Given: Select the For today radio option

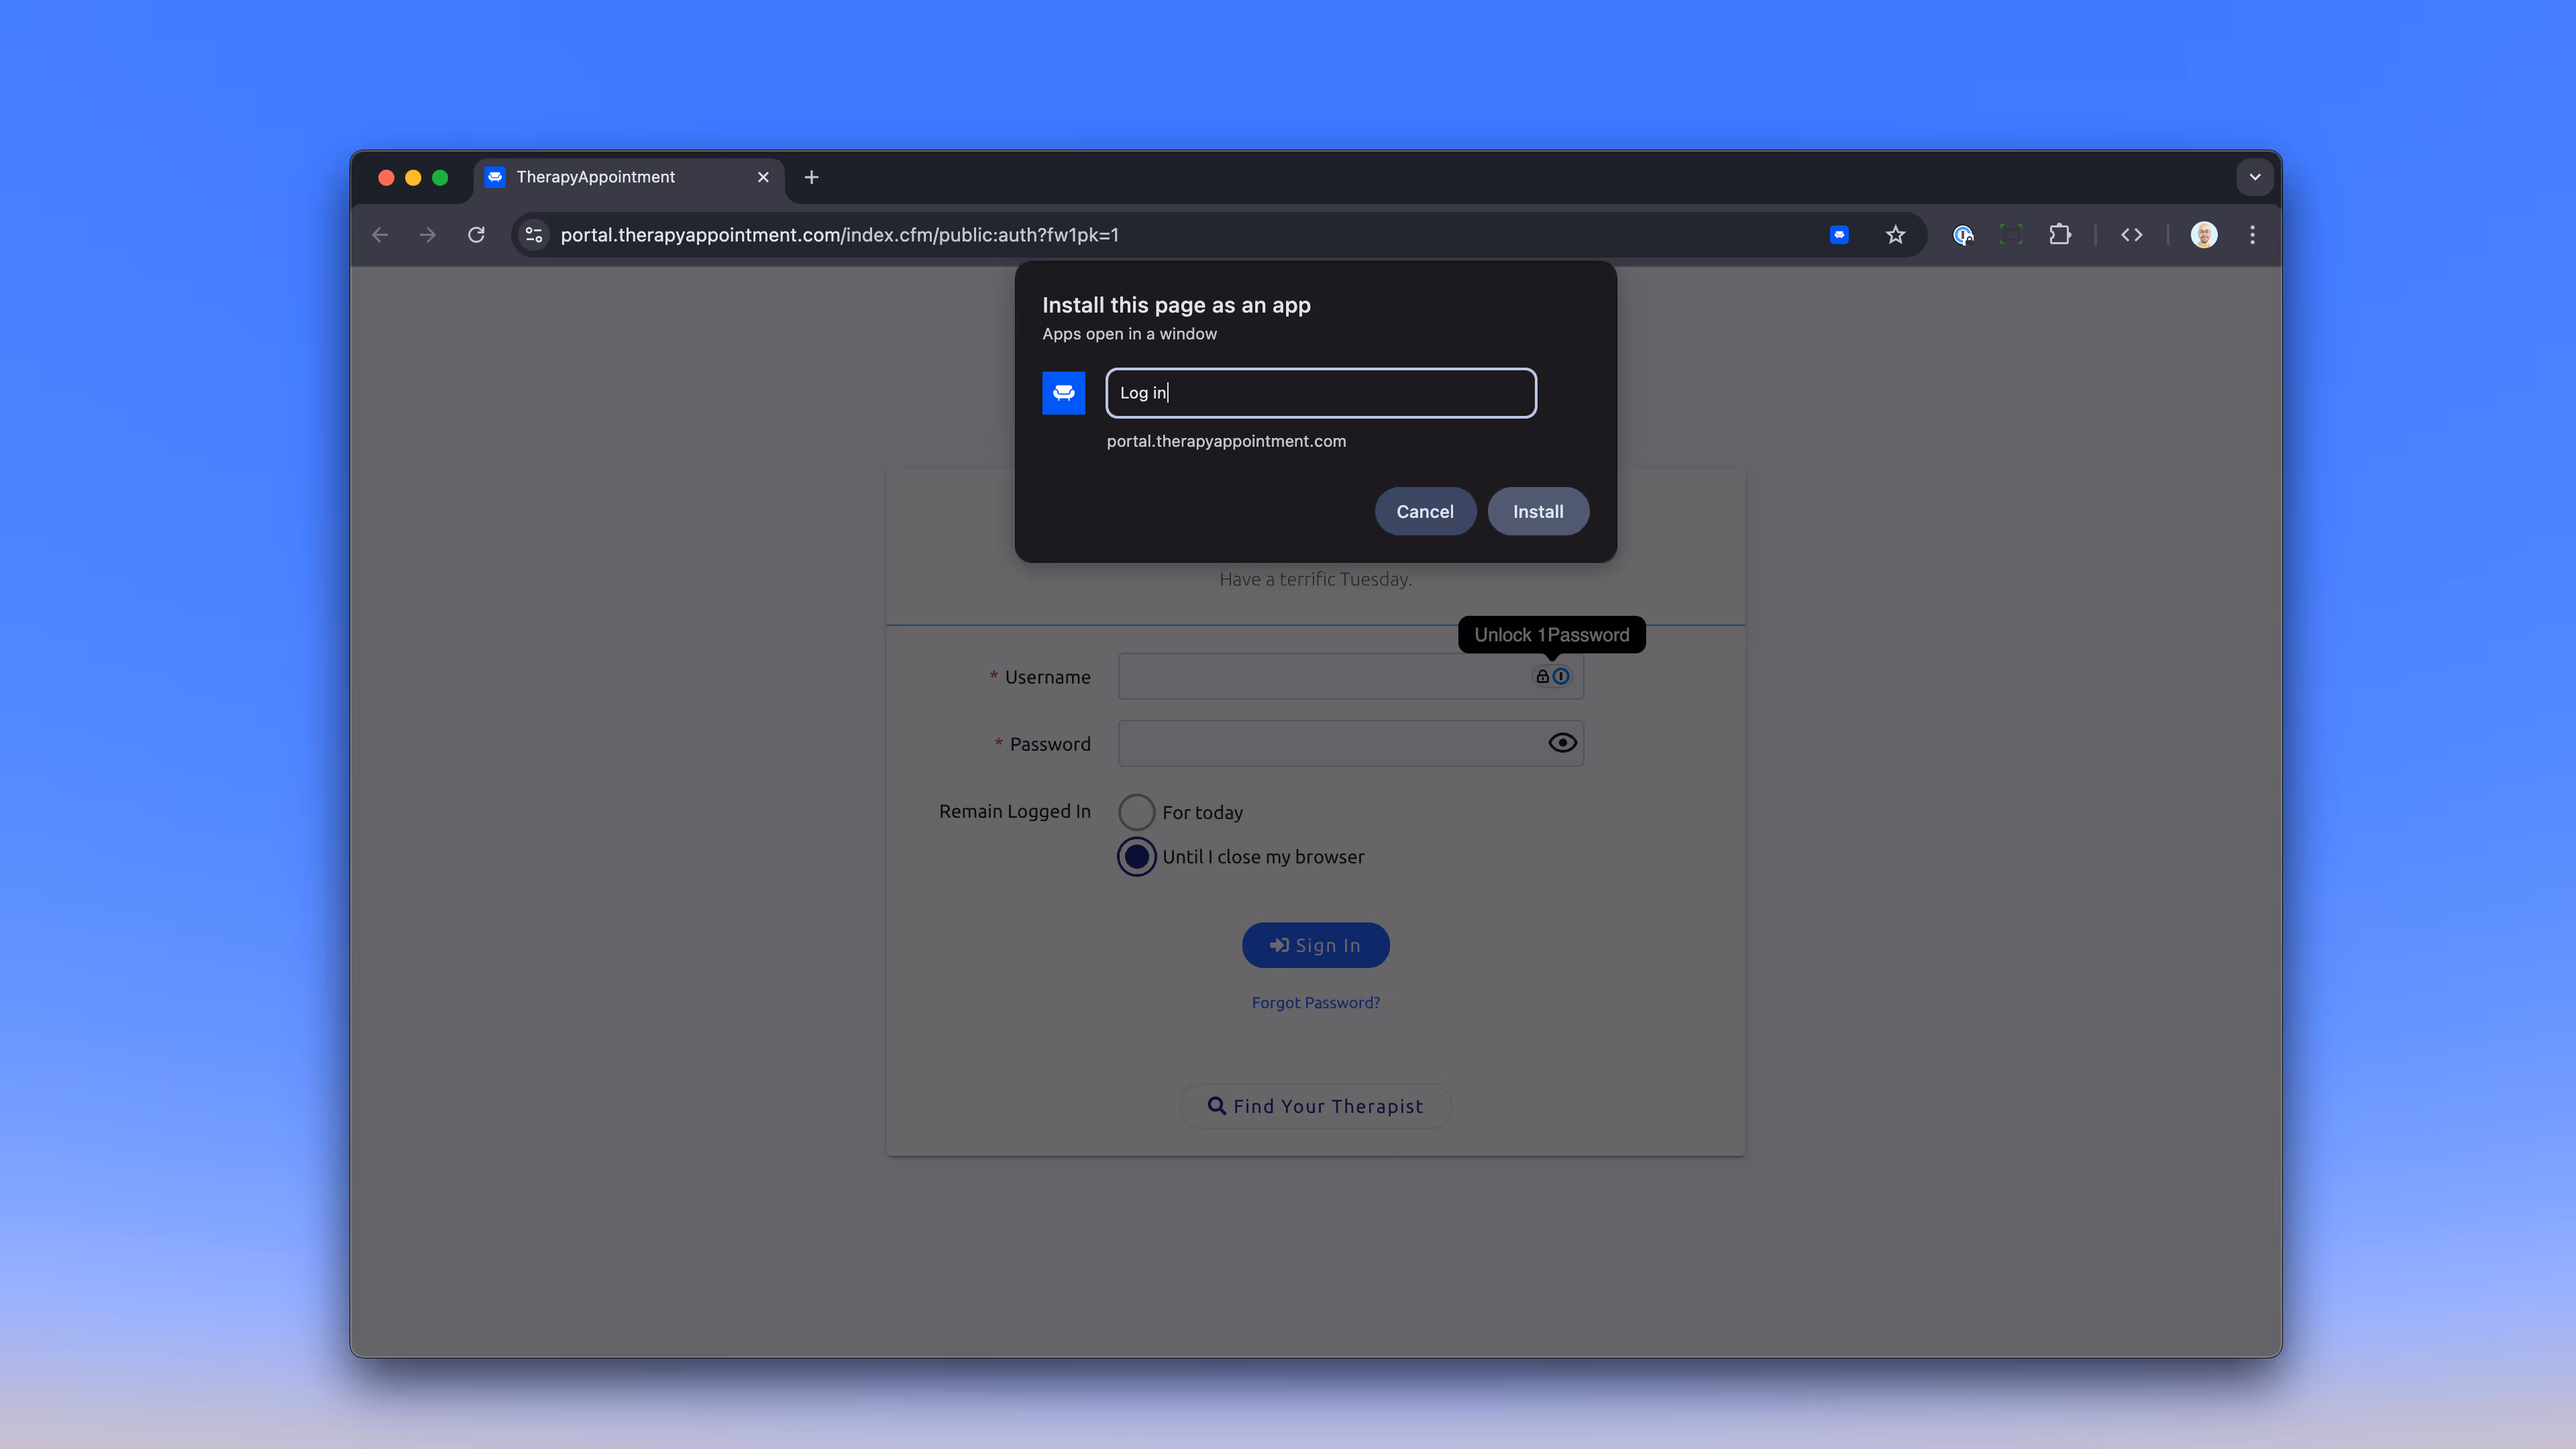Looking at the screenshot, I should point(1137,812).
